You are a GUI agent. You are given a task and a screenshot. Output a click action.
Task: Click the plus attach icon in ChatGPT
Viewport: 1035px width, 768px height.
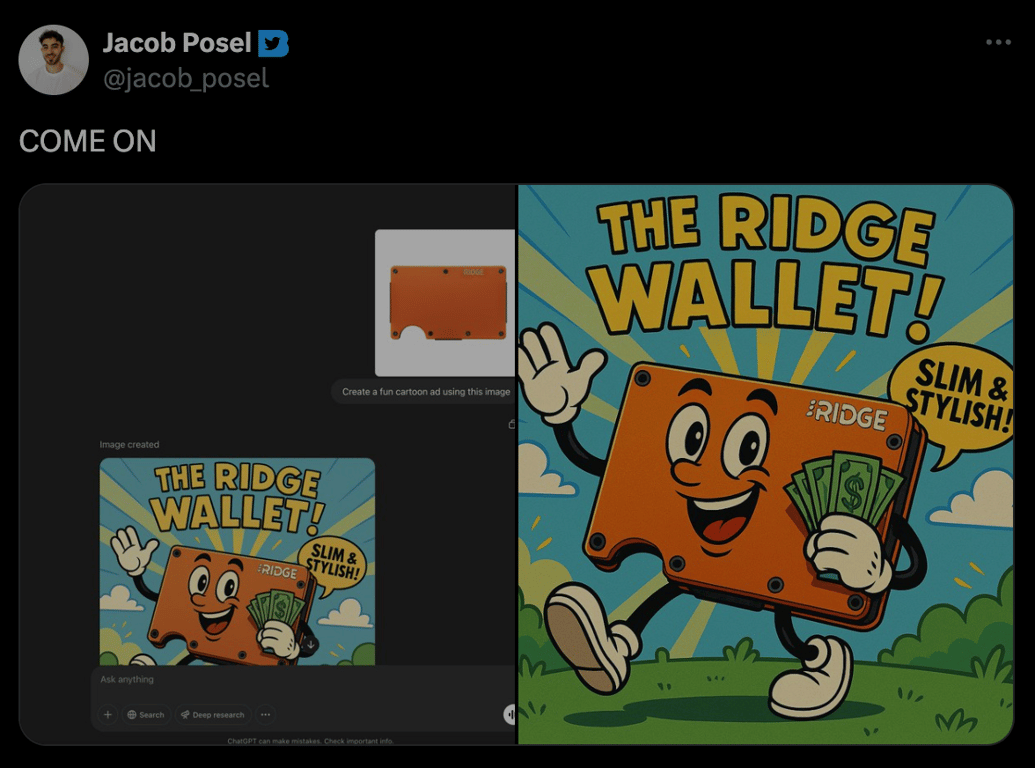(x=108, y=714)
